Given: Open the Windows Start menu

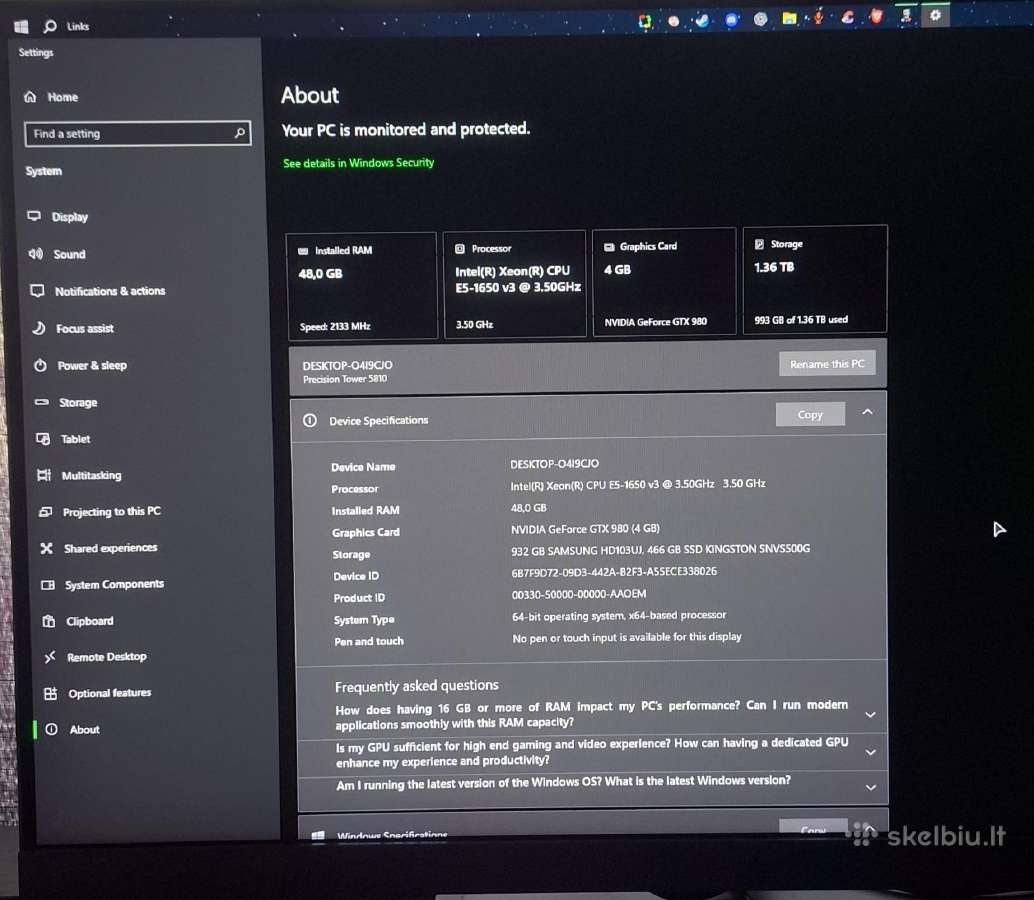Looking at the screenshot, I should [21, 26].
